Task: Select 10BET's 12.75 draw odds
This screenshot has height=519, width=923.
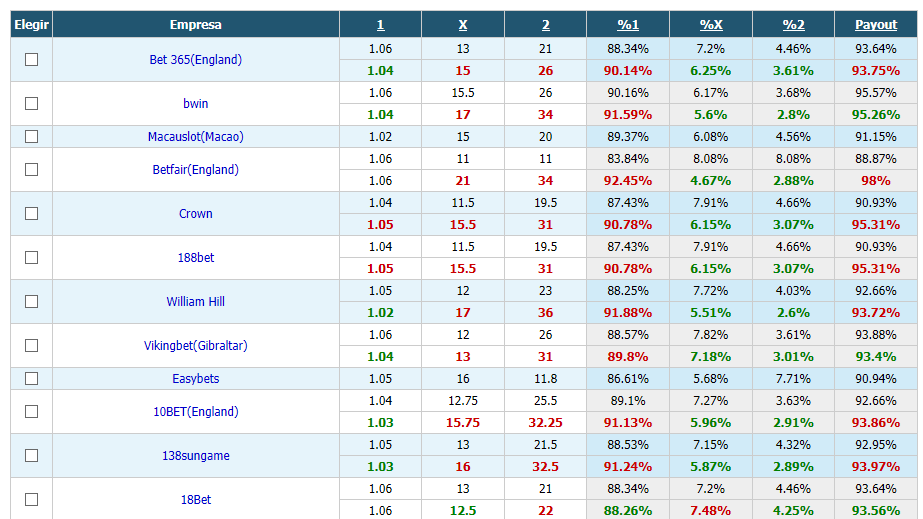Action: tap(463, 401)
